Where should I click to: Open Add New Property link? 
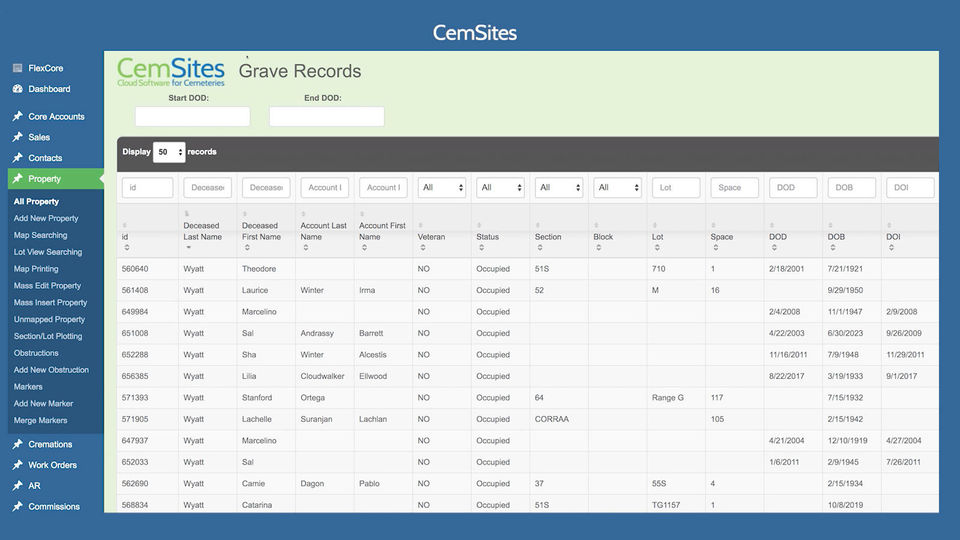tap(46, 218)
